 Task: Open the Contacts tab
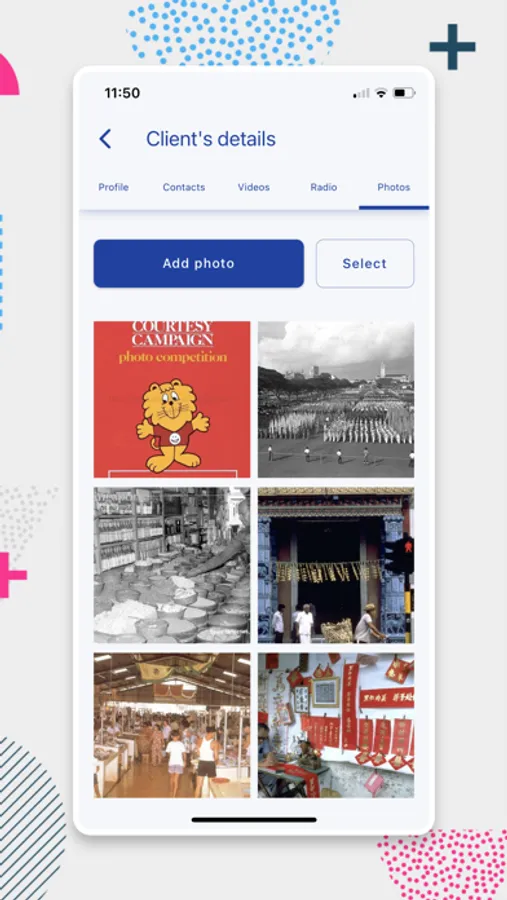coord(184,187)
